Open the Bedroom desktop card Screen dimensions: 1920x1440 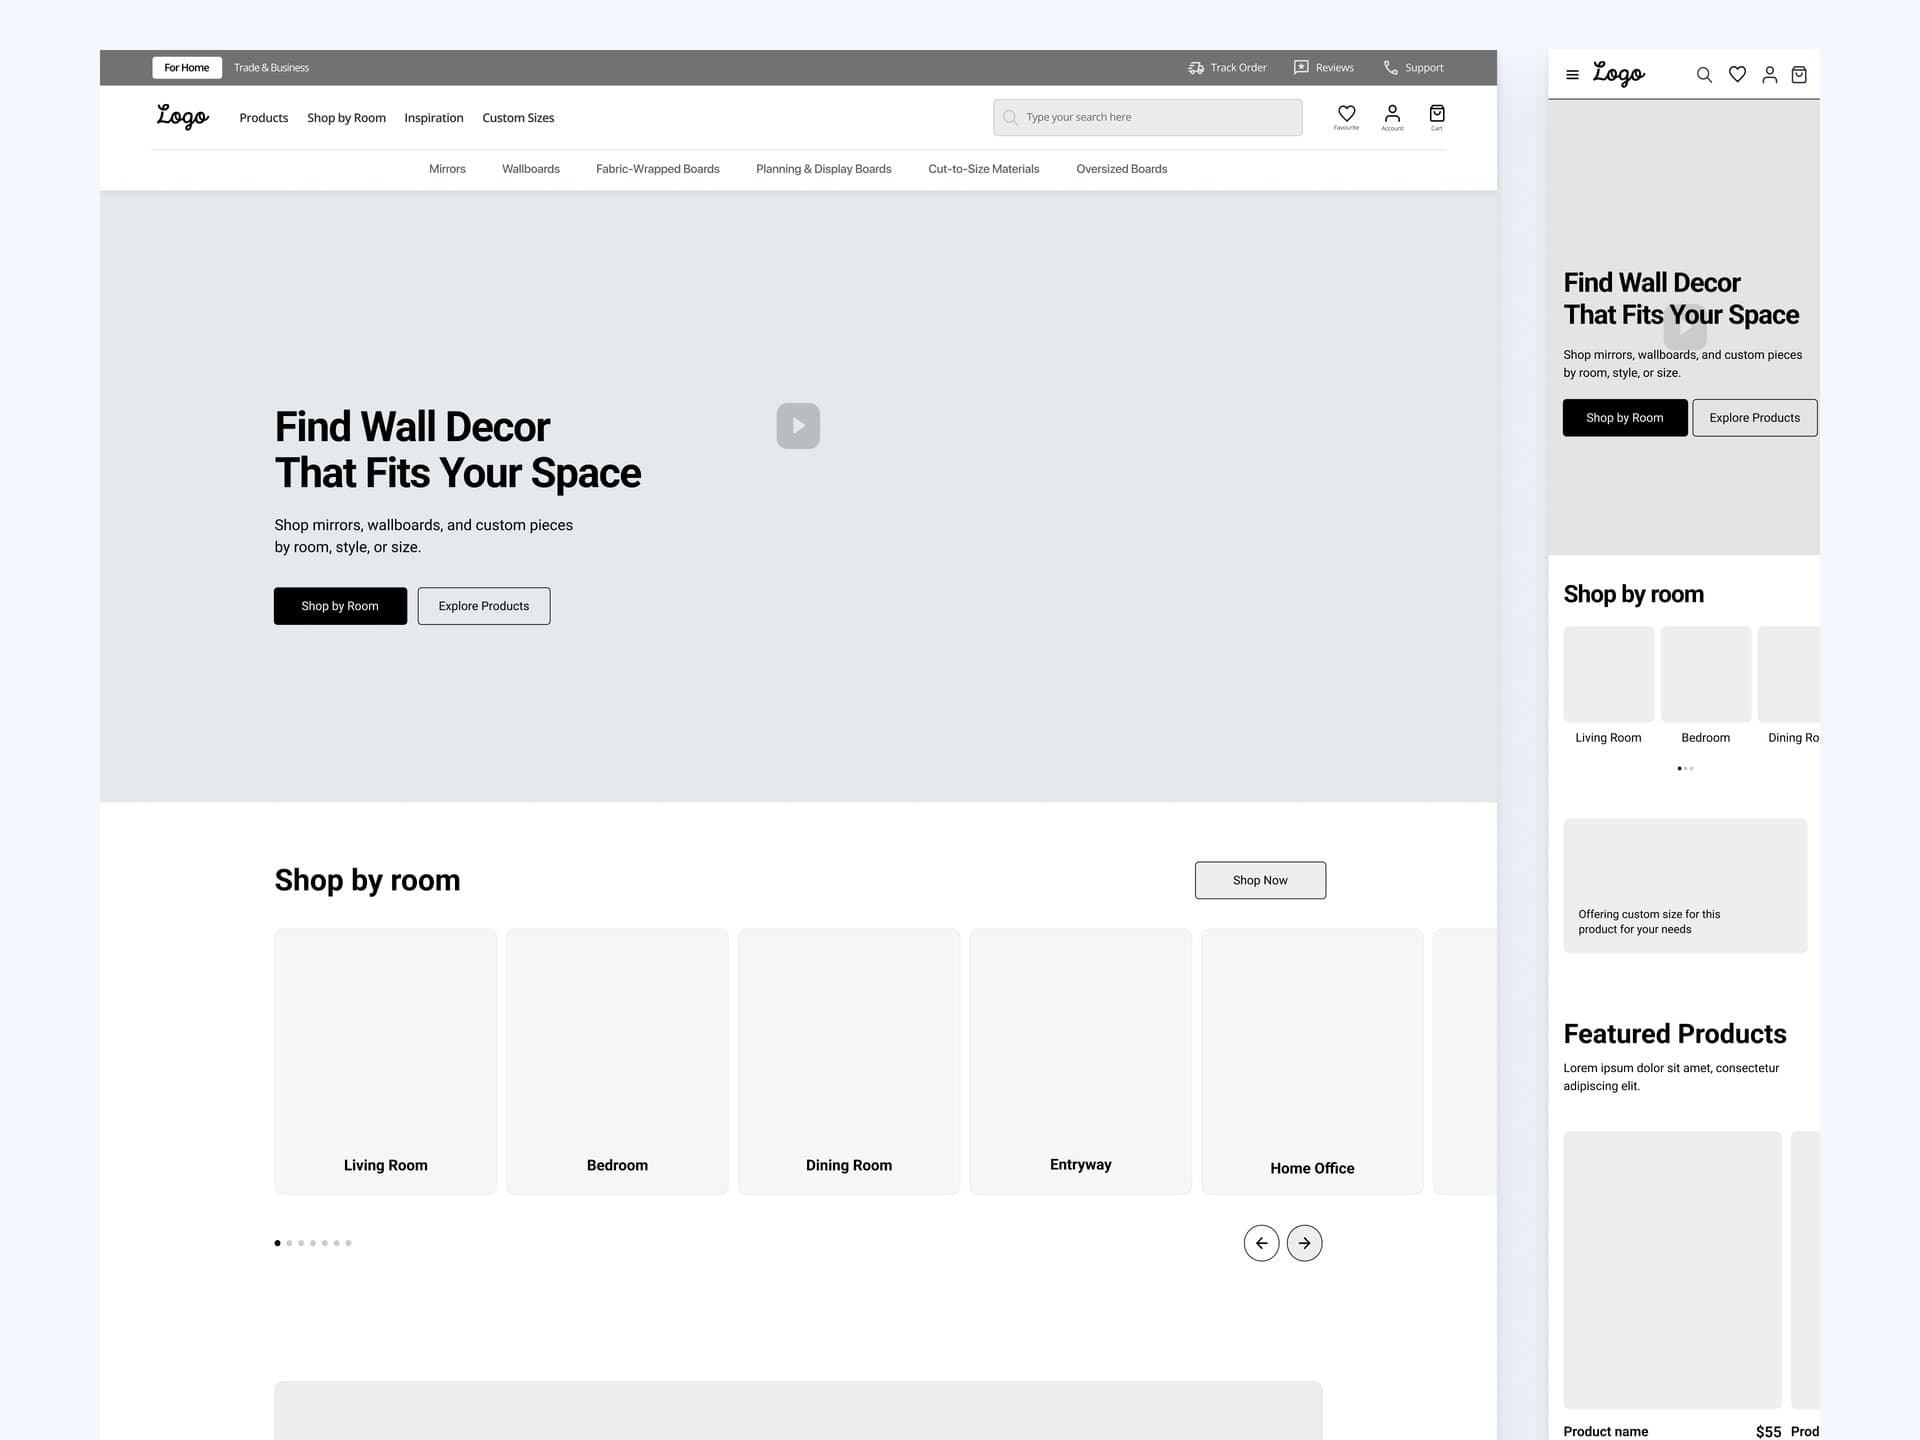coord(617,1061)
